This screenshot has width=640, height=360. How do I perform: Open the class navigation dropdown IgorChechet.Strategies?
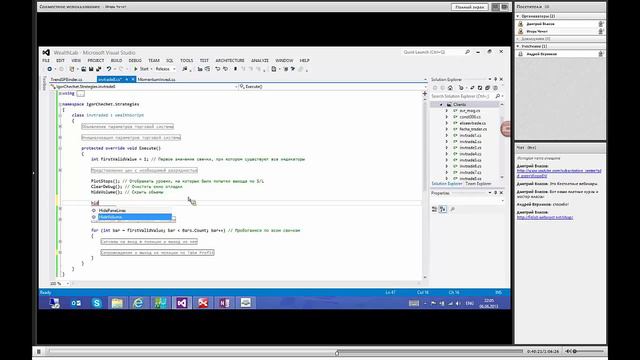(144, 87)
